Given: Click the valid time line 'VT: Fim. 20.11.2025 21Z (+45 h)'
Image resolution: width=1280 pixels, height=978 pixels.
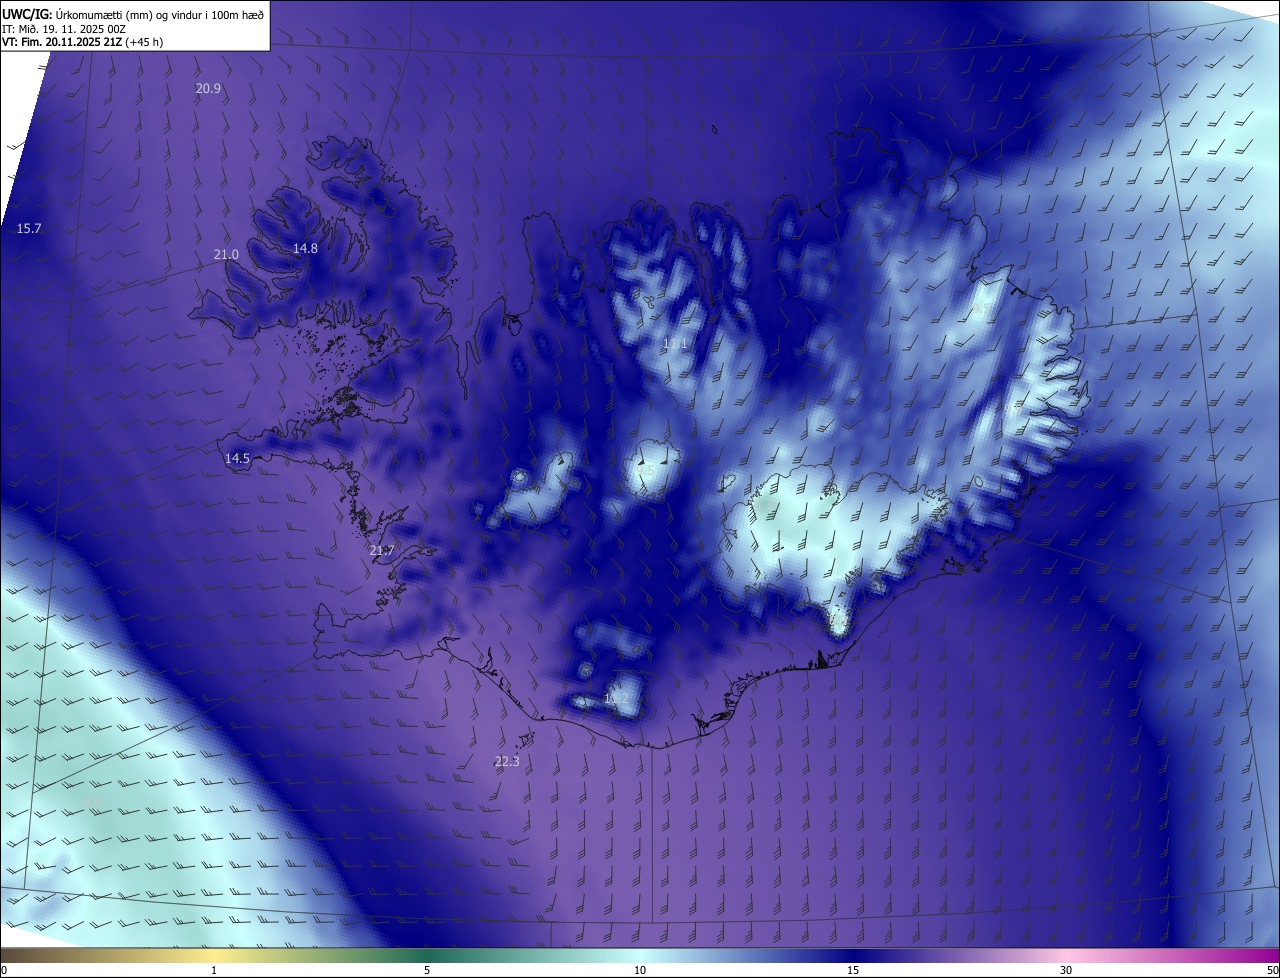Looking at the screenshot, I should (82, 42).
